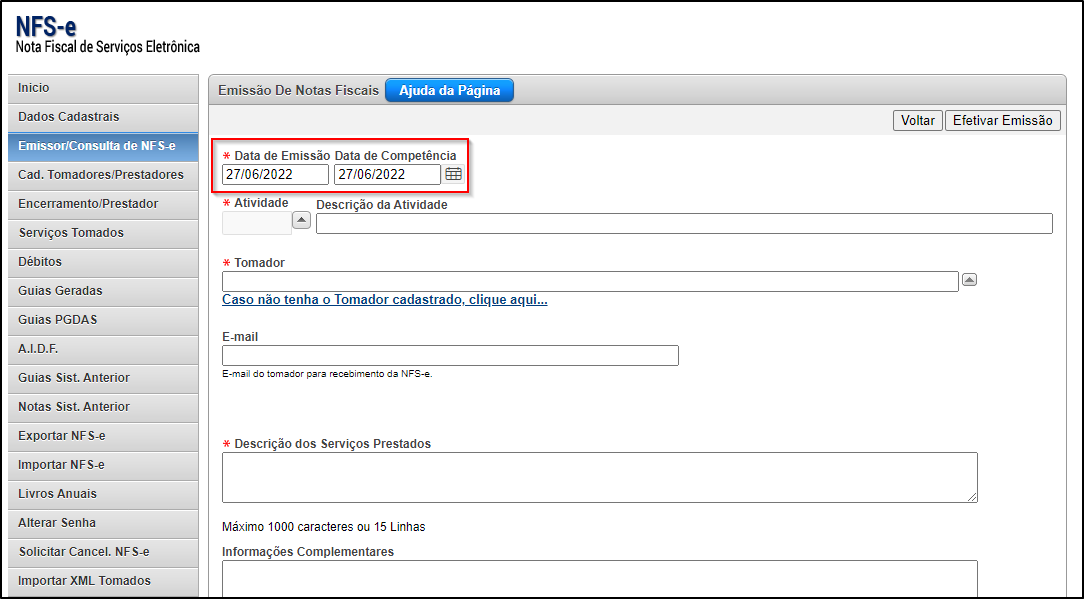Click the Informações Complementares text area
The image size is (1084, 599).
pyautogui.click(x=599, y=578)
